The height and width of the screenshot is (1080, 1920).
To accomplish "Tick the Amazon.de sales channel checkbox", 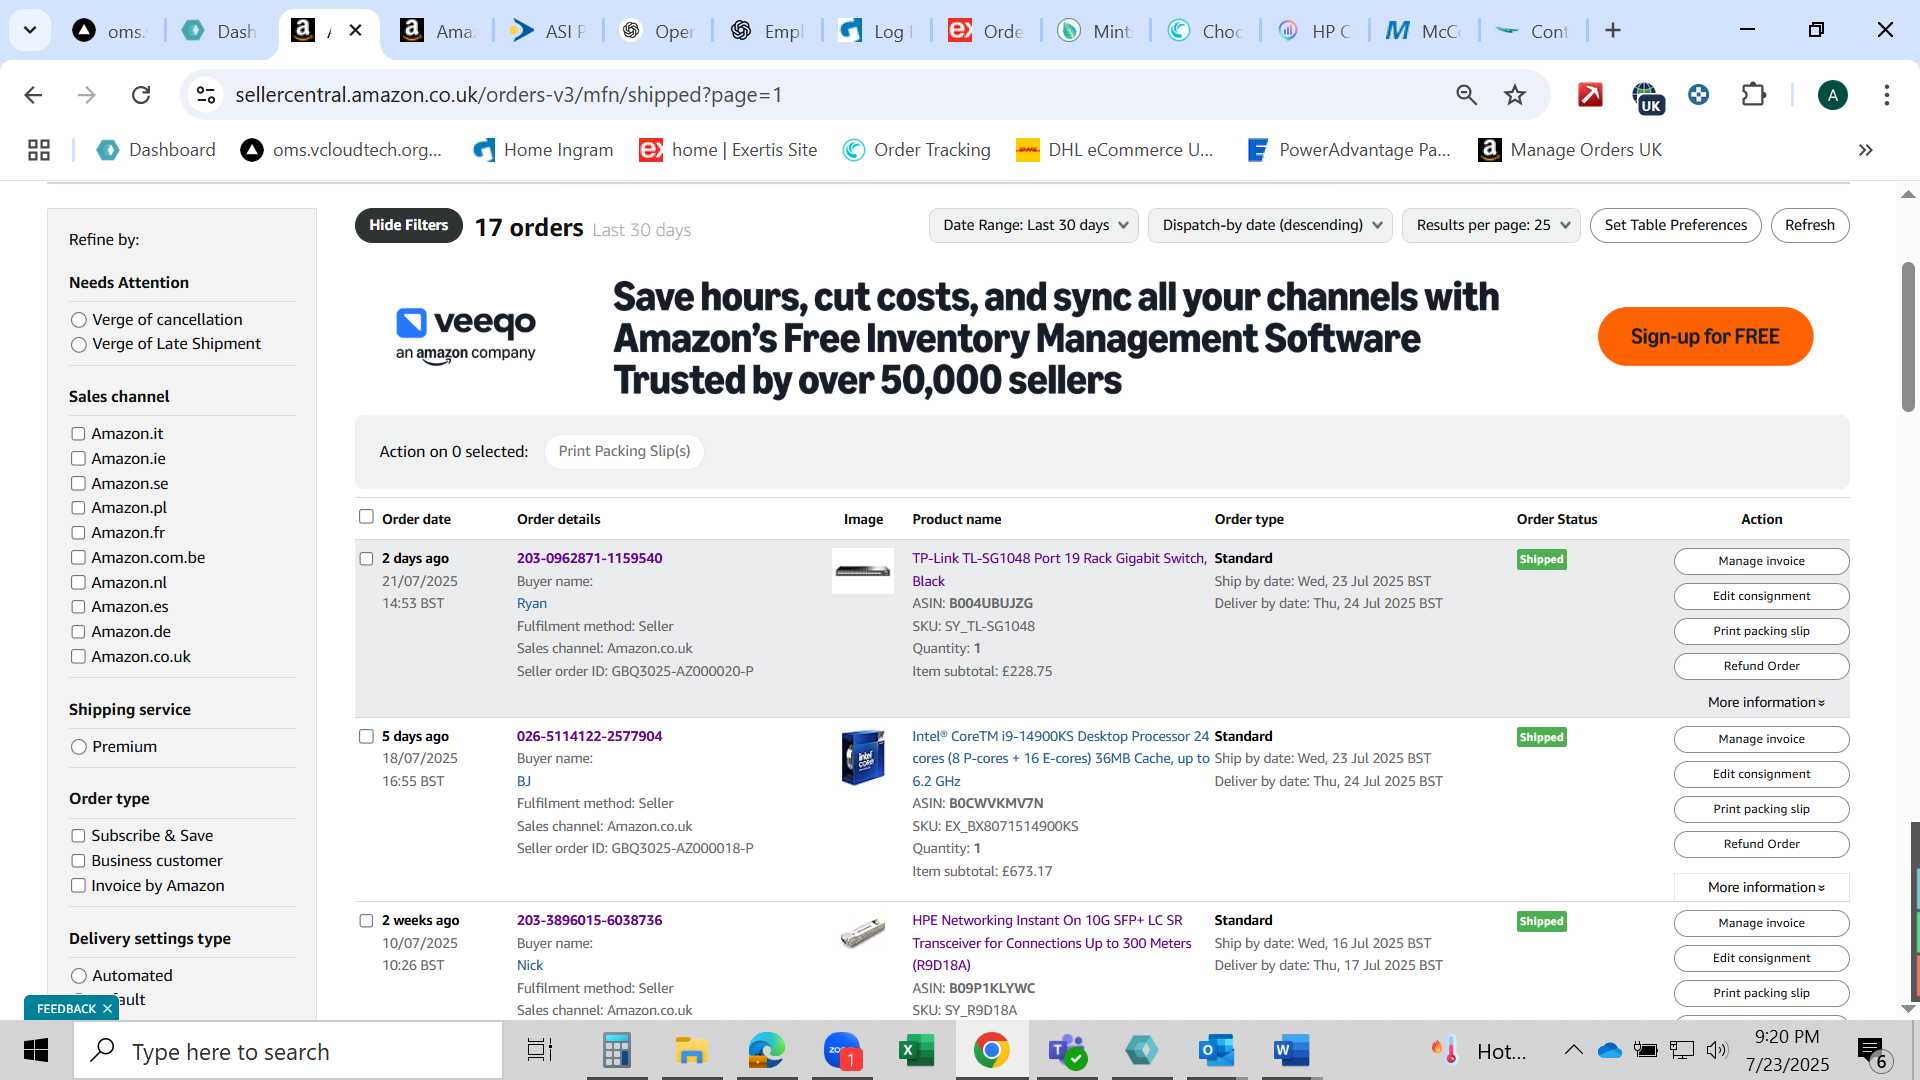I will click(x=78, y=632).
